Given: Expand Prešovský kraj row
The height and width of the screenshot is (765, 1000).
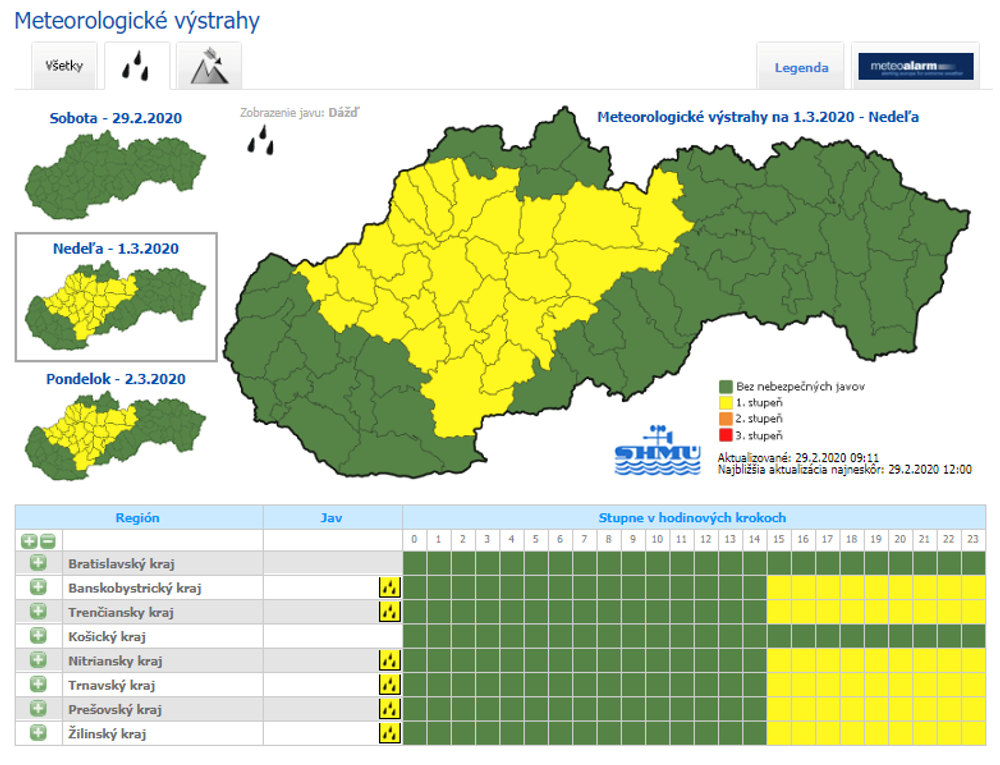Looking at the screenshot, I should coord(38,709).
